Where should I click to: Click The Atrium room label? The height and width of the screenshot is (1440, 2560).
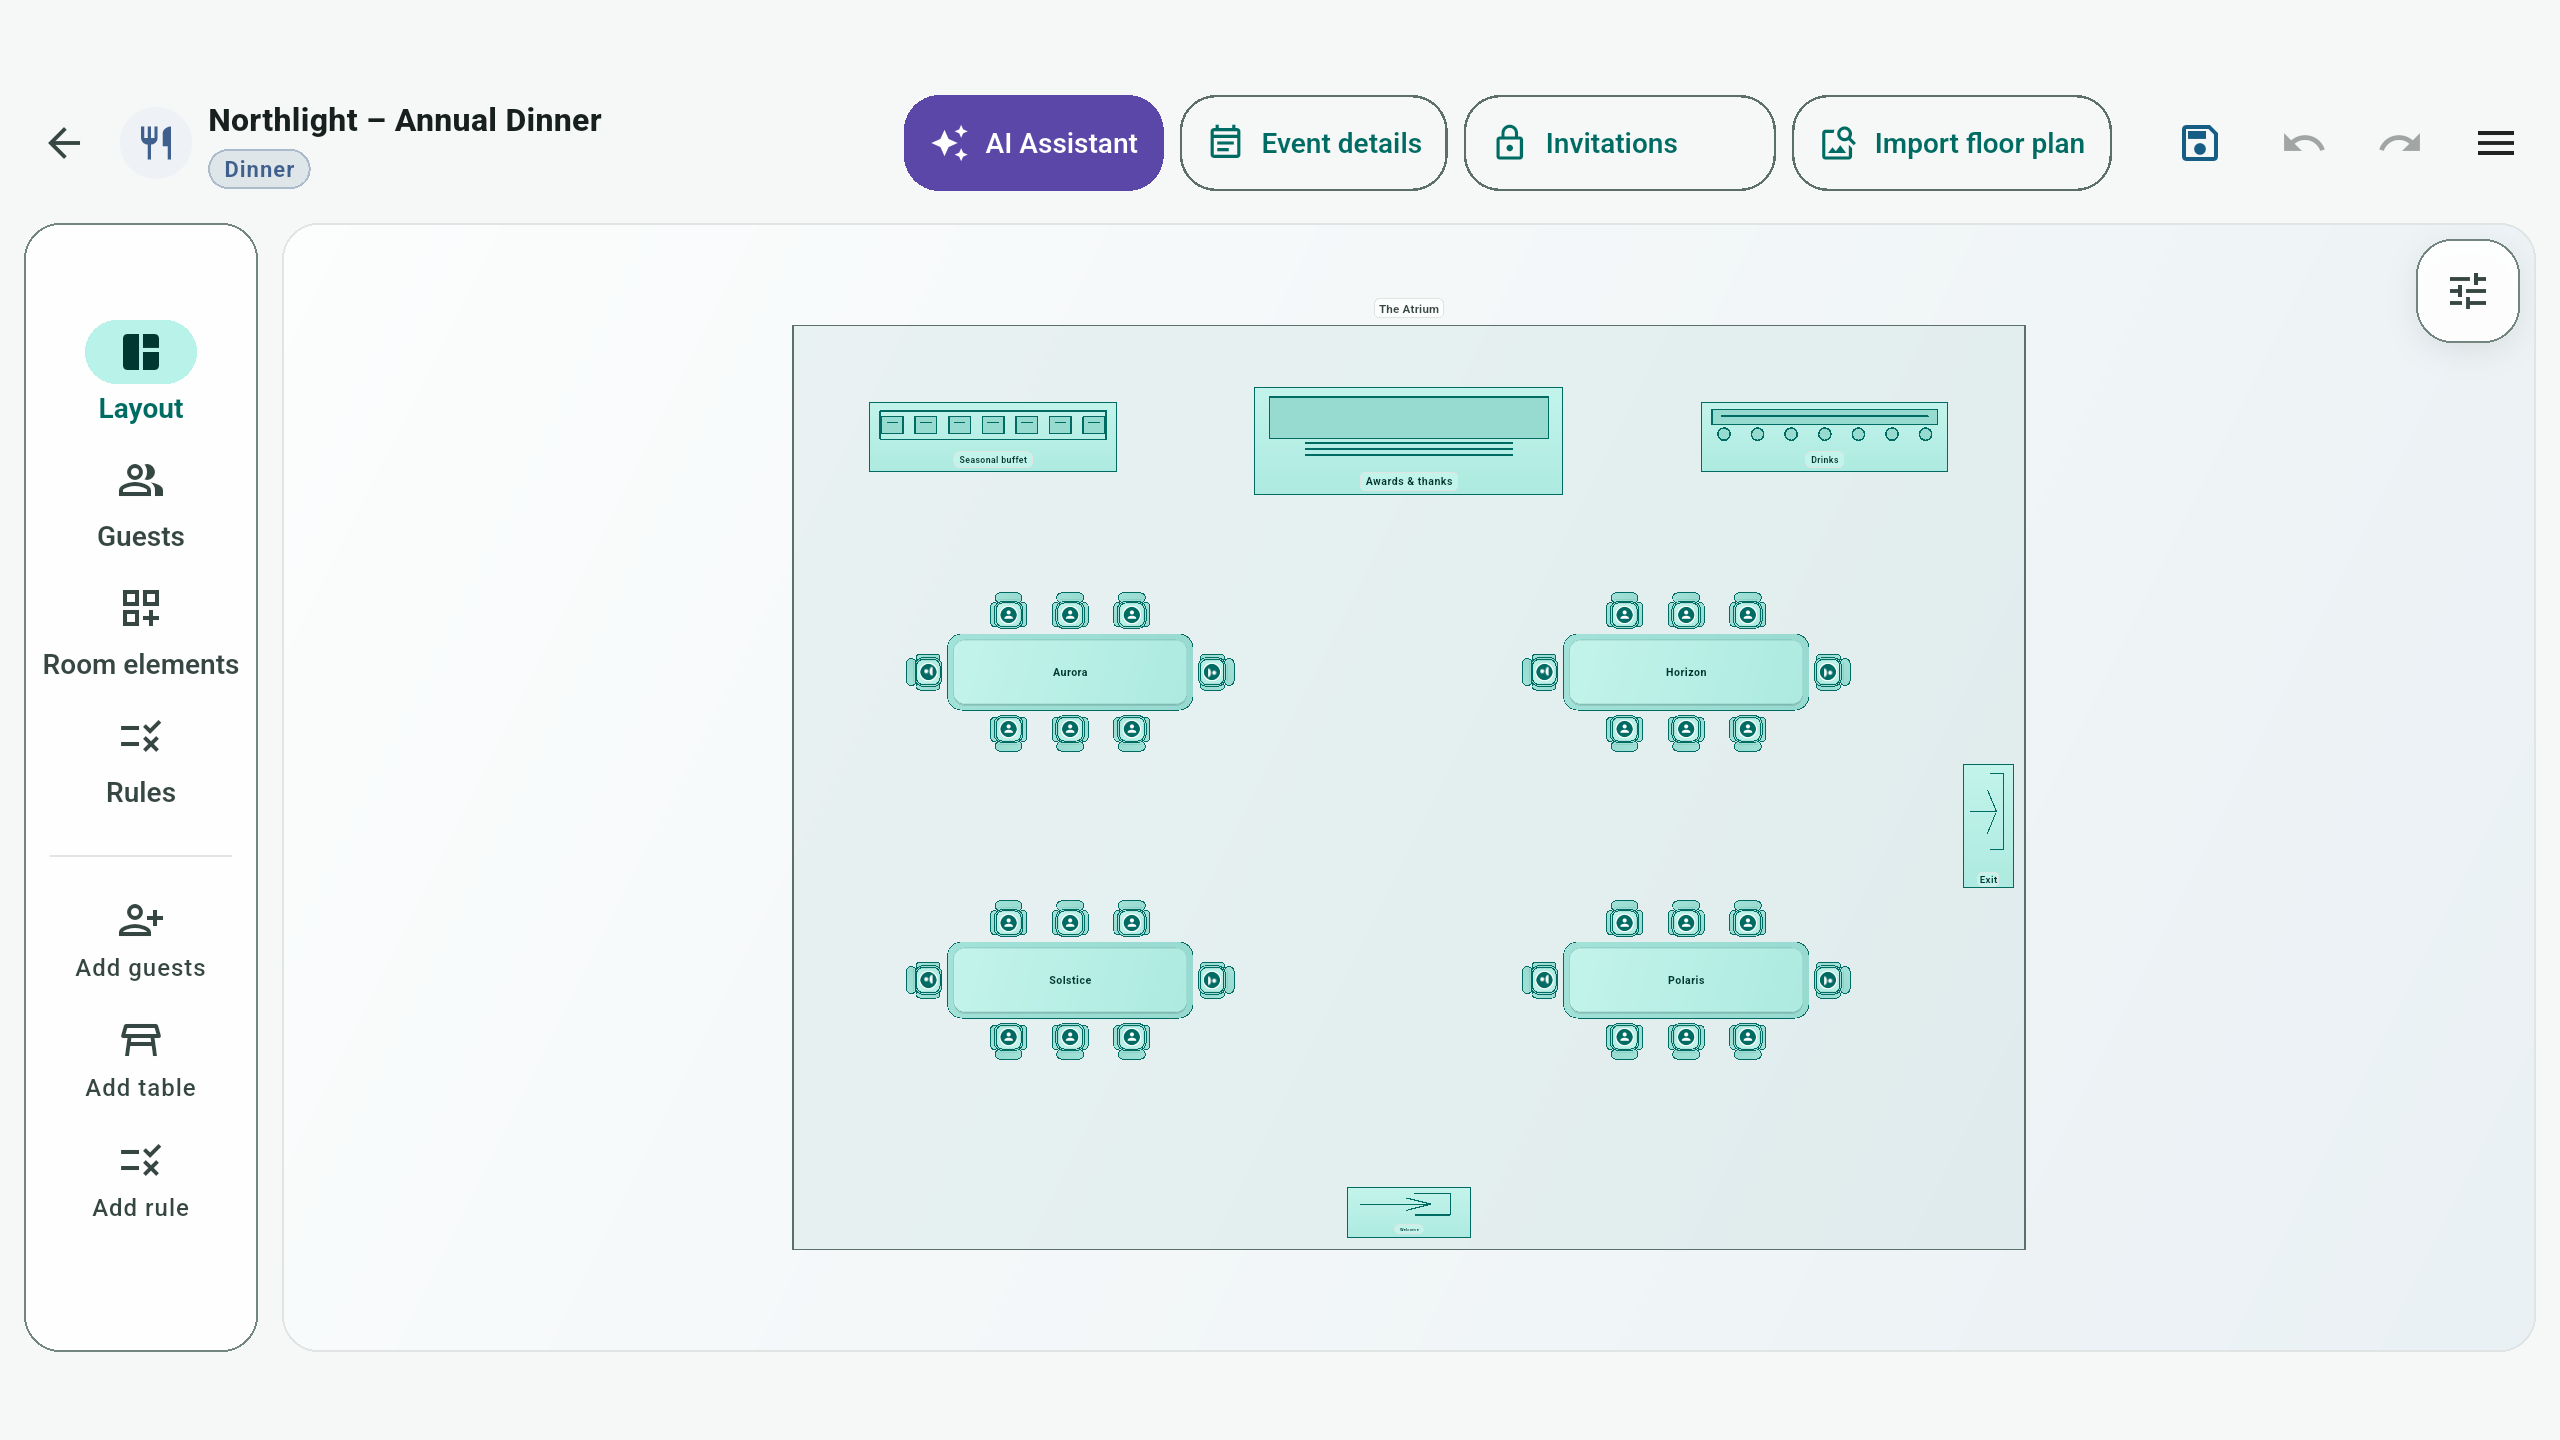(x=1409, y=309)
